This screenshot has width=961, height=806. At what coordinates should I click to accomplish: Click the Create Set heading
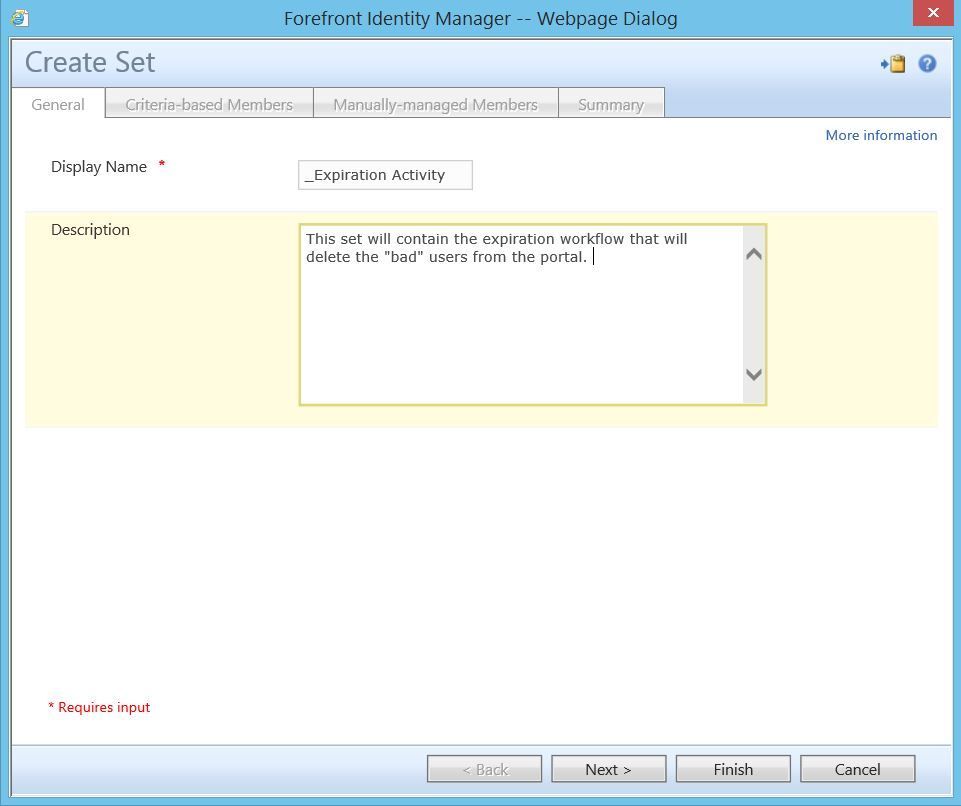click(90, 63)
